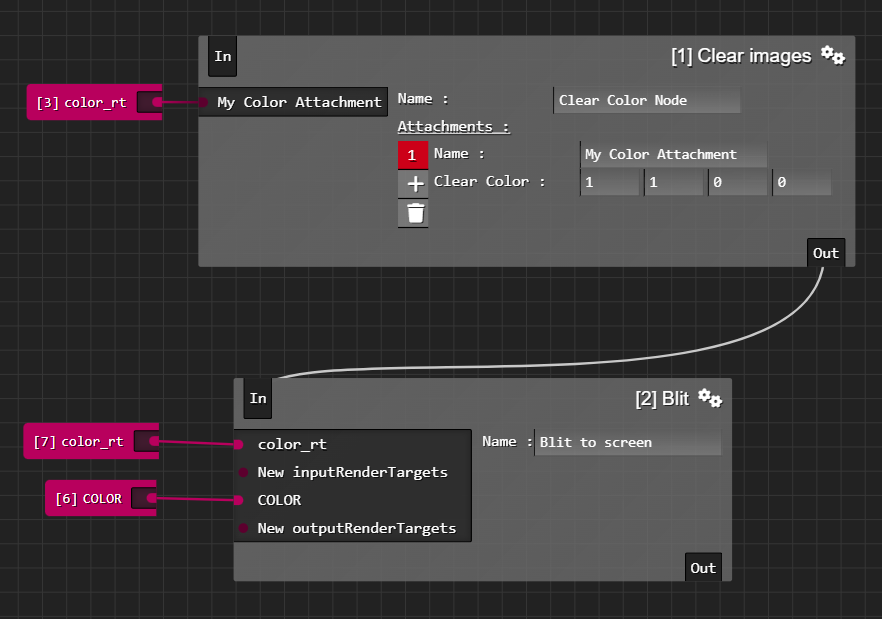882x619 pixels.
Task: Edit first Clear Color value field
Action: click(x=611, y=182)
